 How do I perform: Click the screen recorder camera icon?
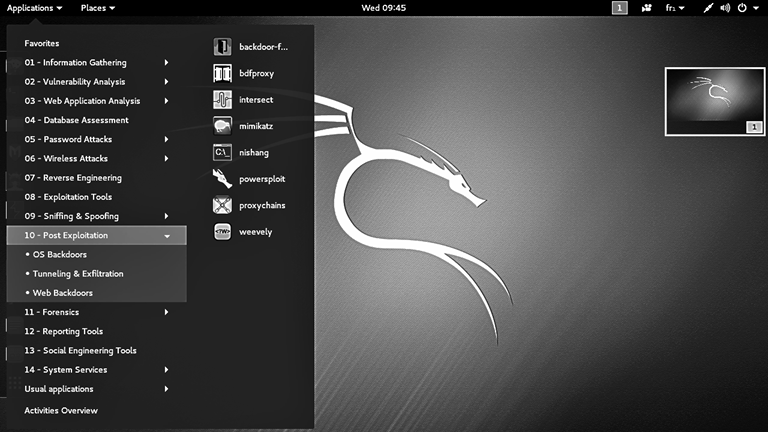point(646,8)
